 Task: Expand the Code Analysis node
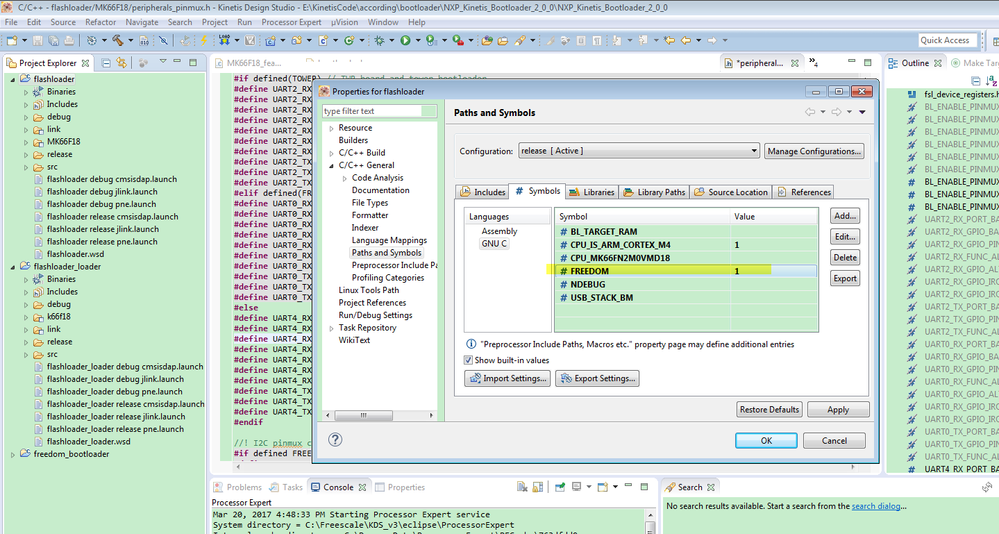tap(345, 178)
